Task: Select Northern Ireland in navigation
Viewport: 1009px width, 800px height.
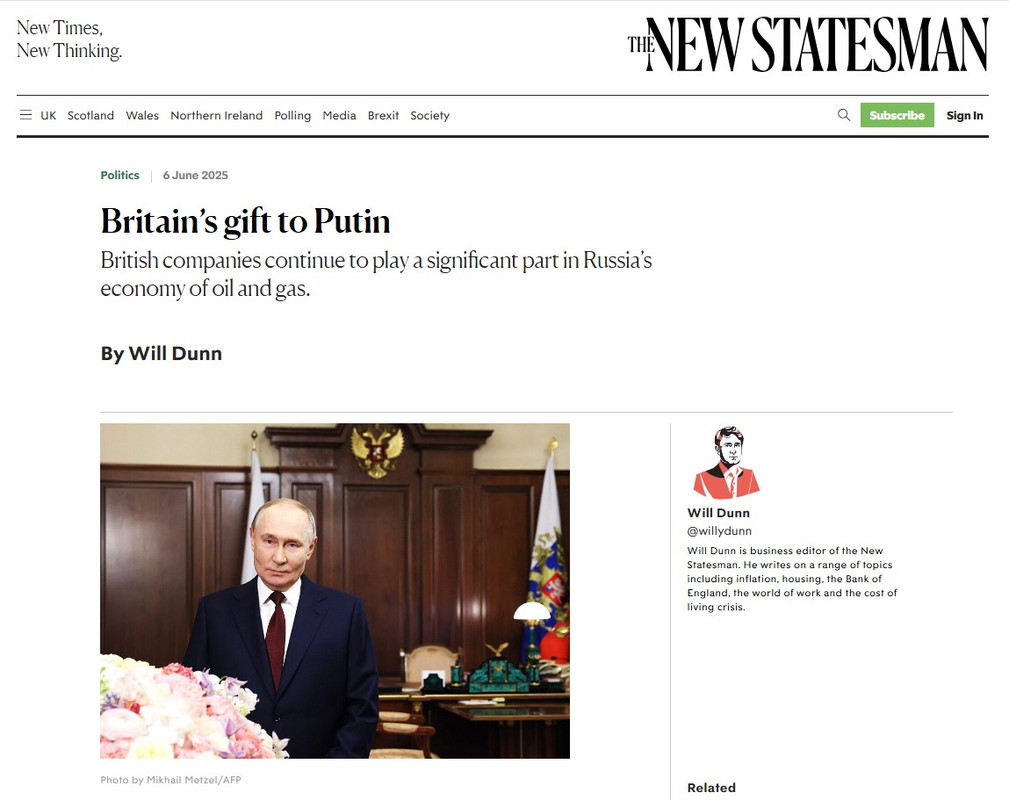Action: pos(216,115)
